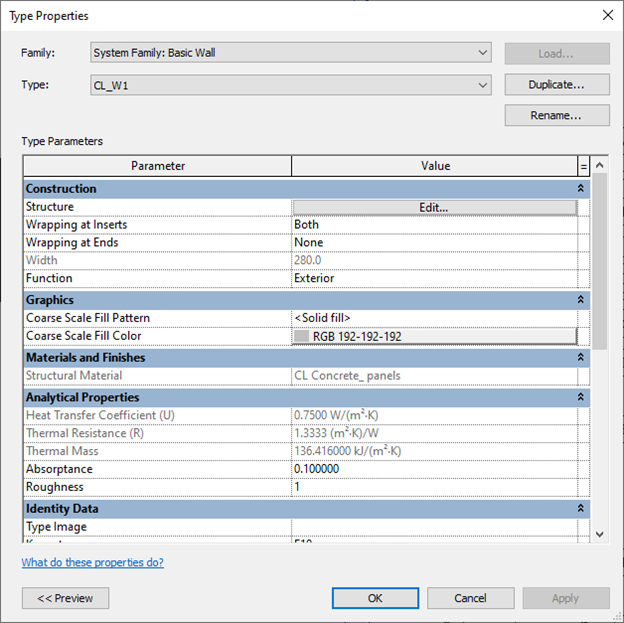
Task: Confirm with the OK button
Action: (375, 598)
